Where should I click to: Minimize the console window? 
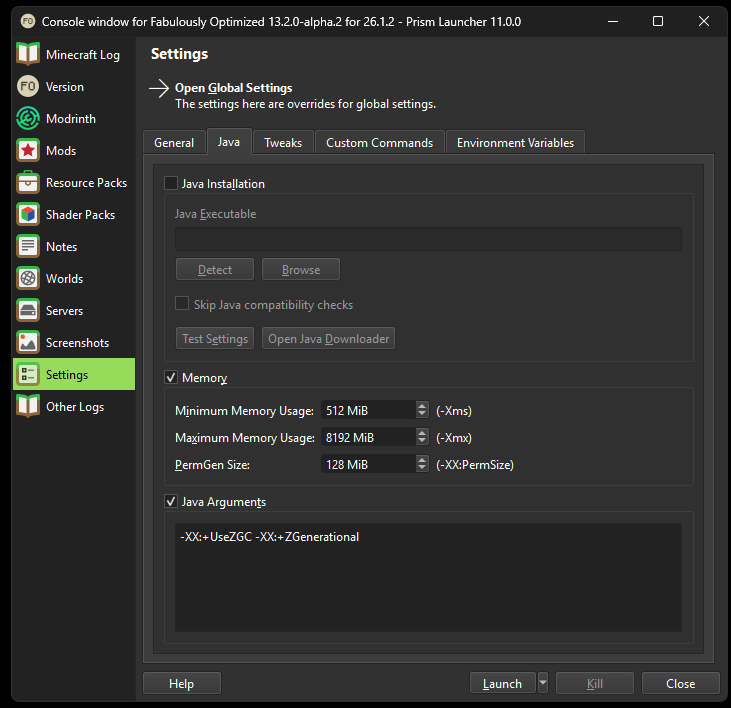click(x=613, y=21)
